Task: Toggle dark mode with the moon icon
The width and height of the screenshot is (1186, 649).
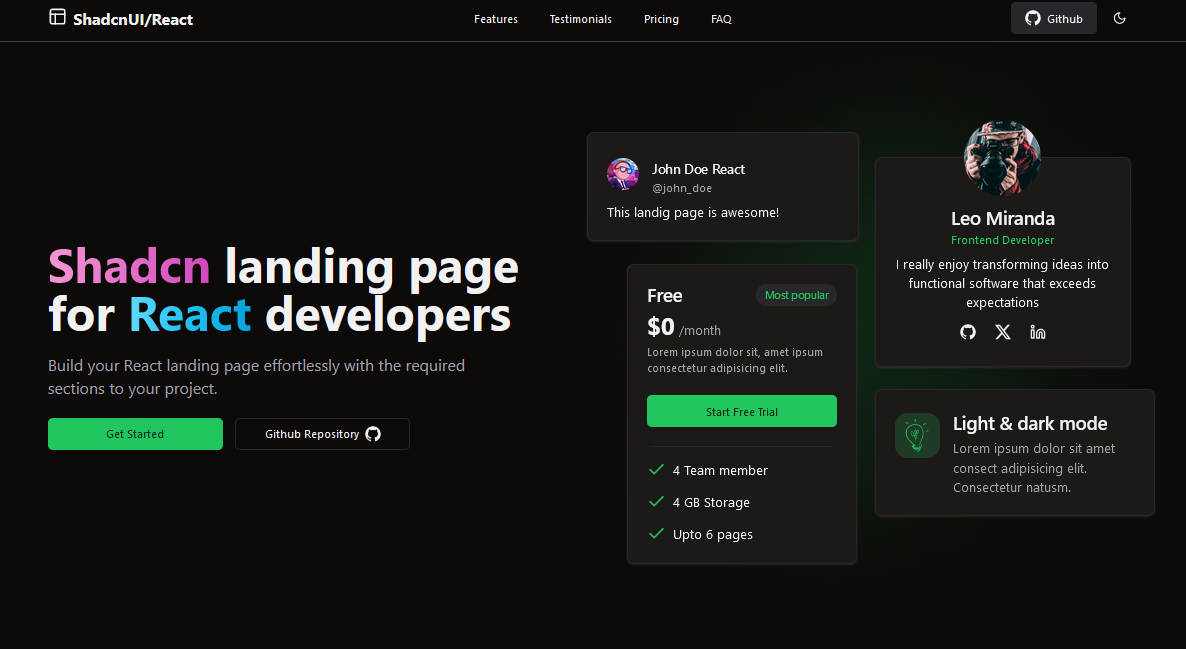Action: (x=1119, y=18)
